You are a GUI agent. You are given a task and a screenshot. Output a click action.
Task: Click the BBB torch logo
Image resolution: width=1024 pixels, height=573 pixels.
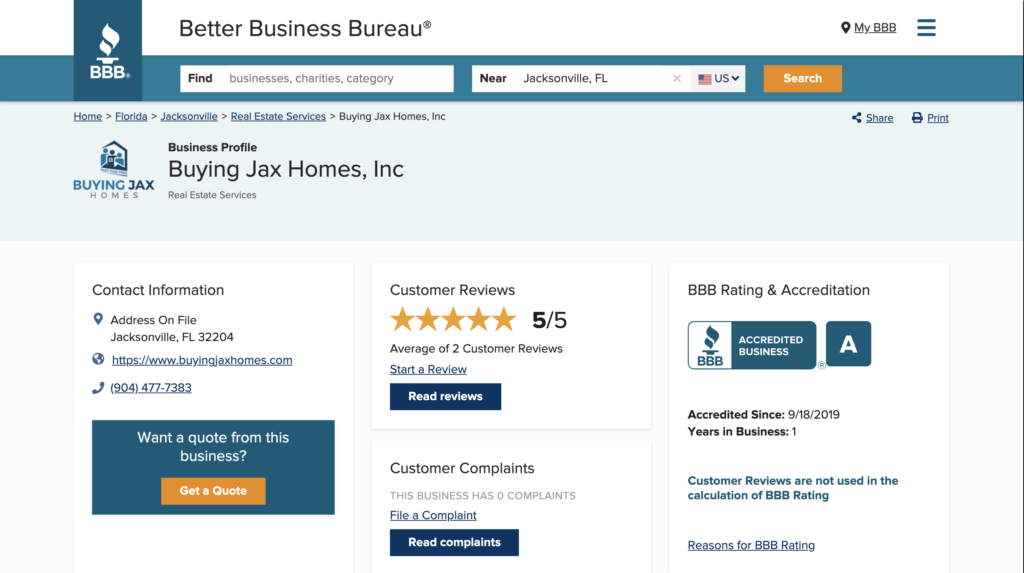click(x=108, y=51)
